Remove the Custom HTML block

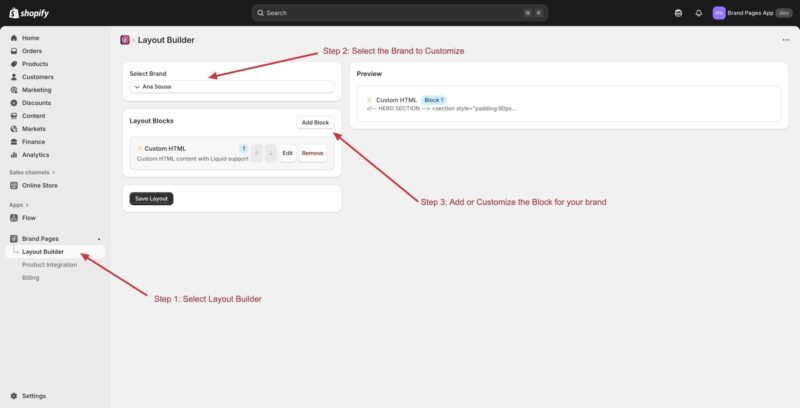pos(313,153)
